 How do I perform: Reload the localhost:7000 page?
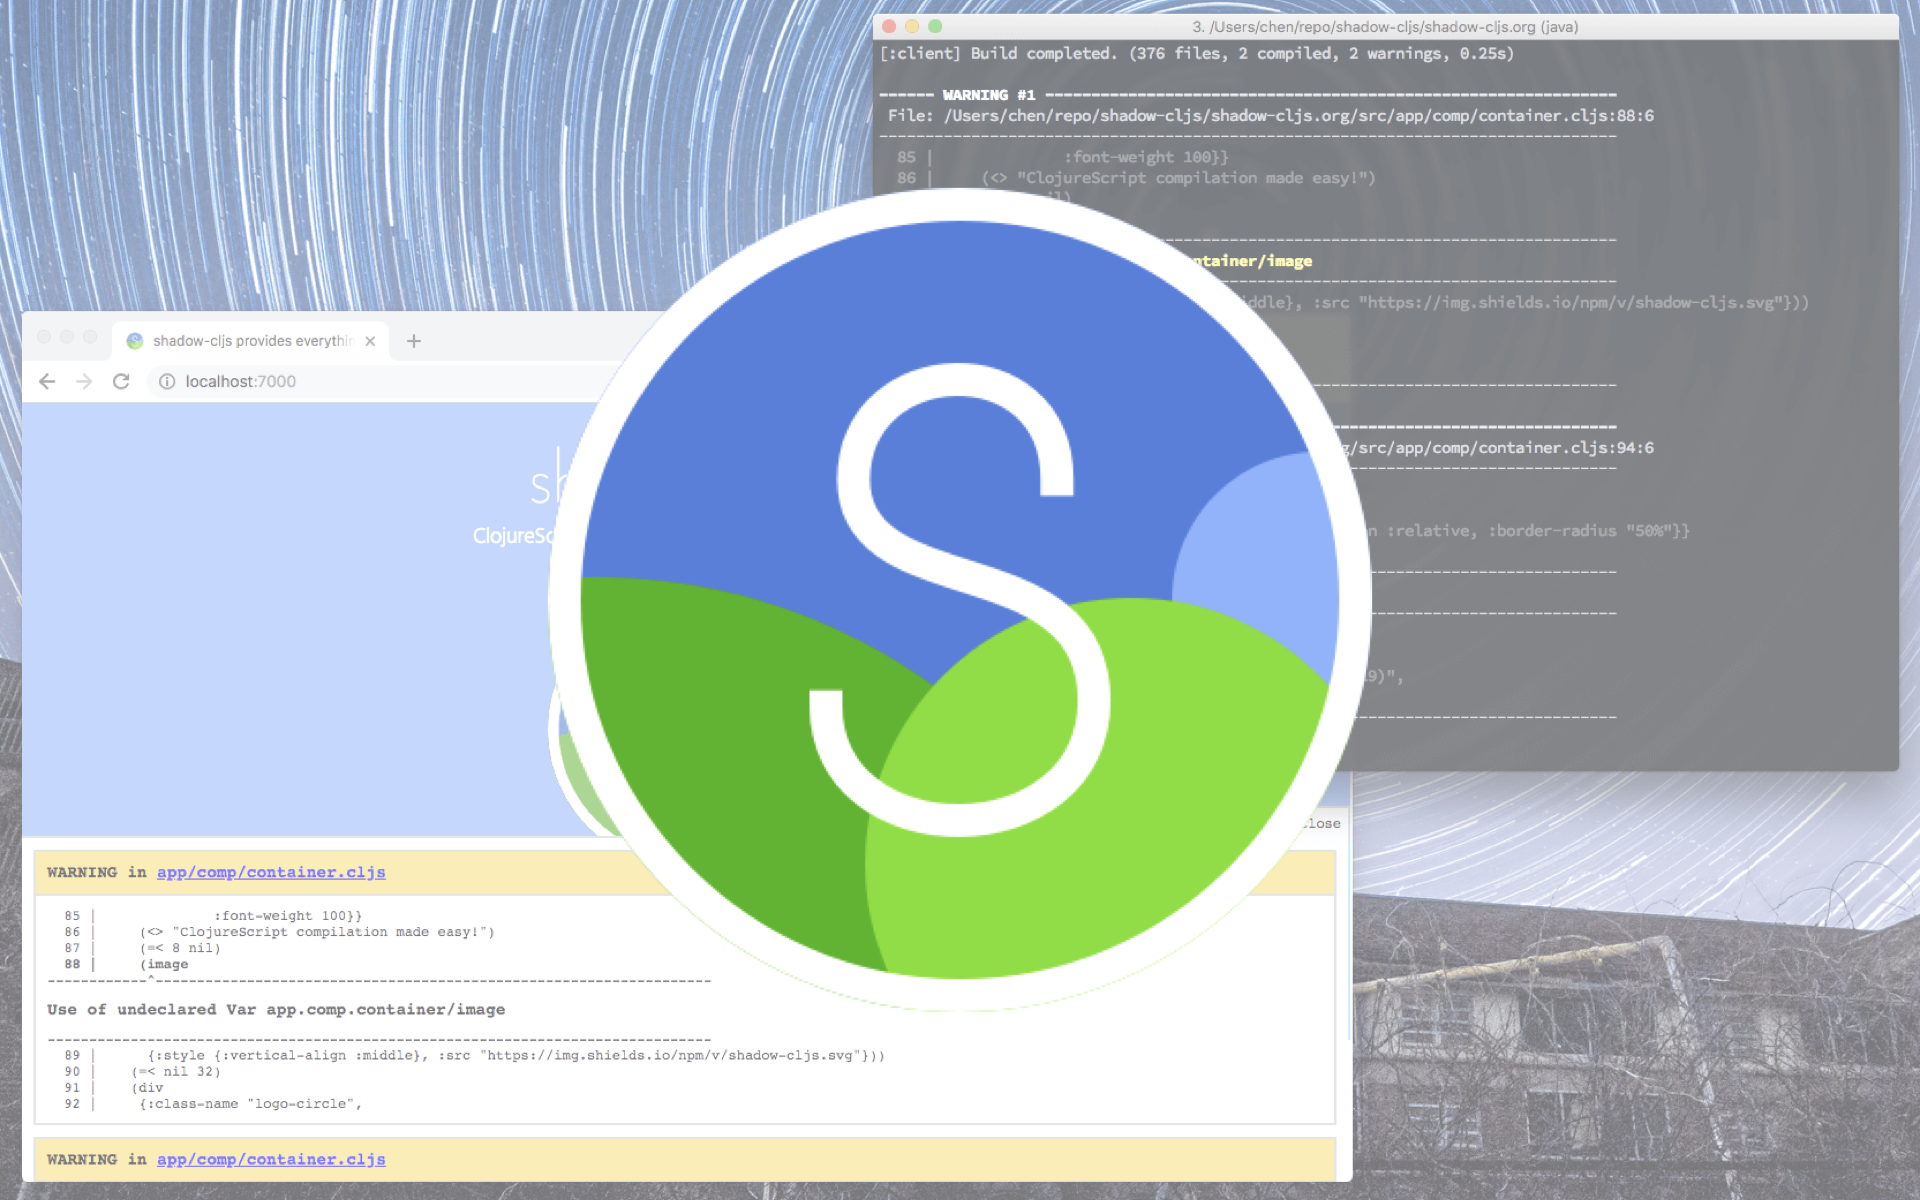pyautogui.click(x=121, y=381)
